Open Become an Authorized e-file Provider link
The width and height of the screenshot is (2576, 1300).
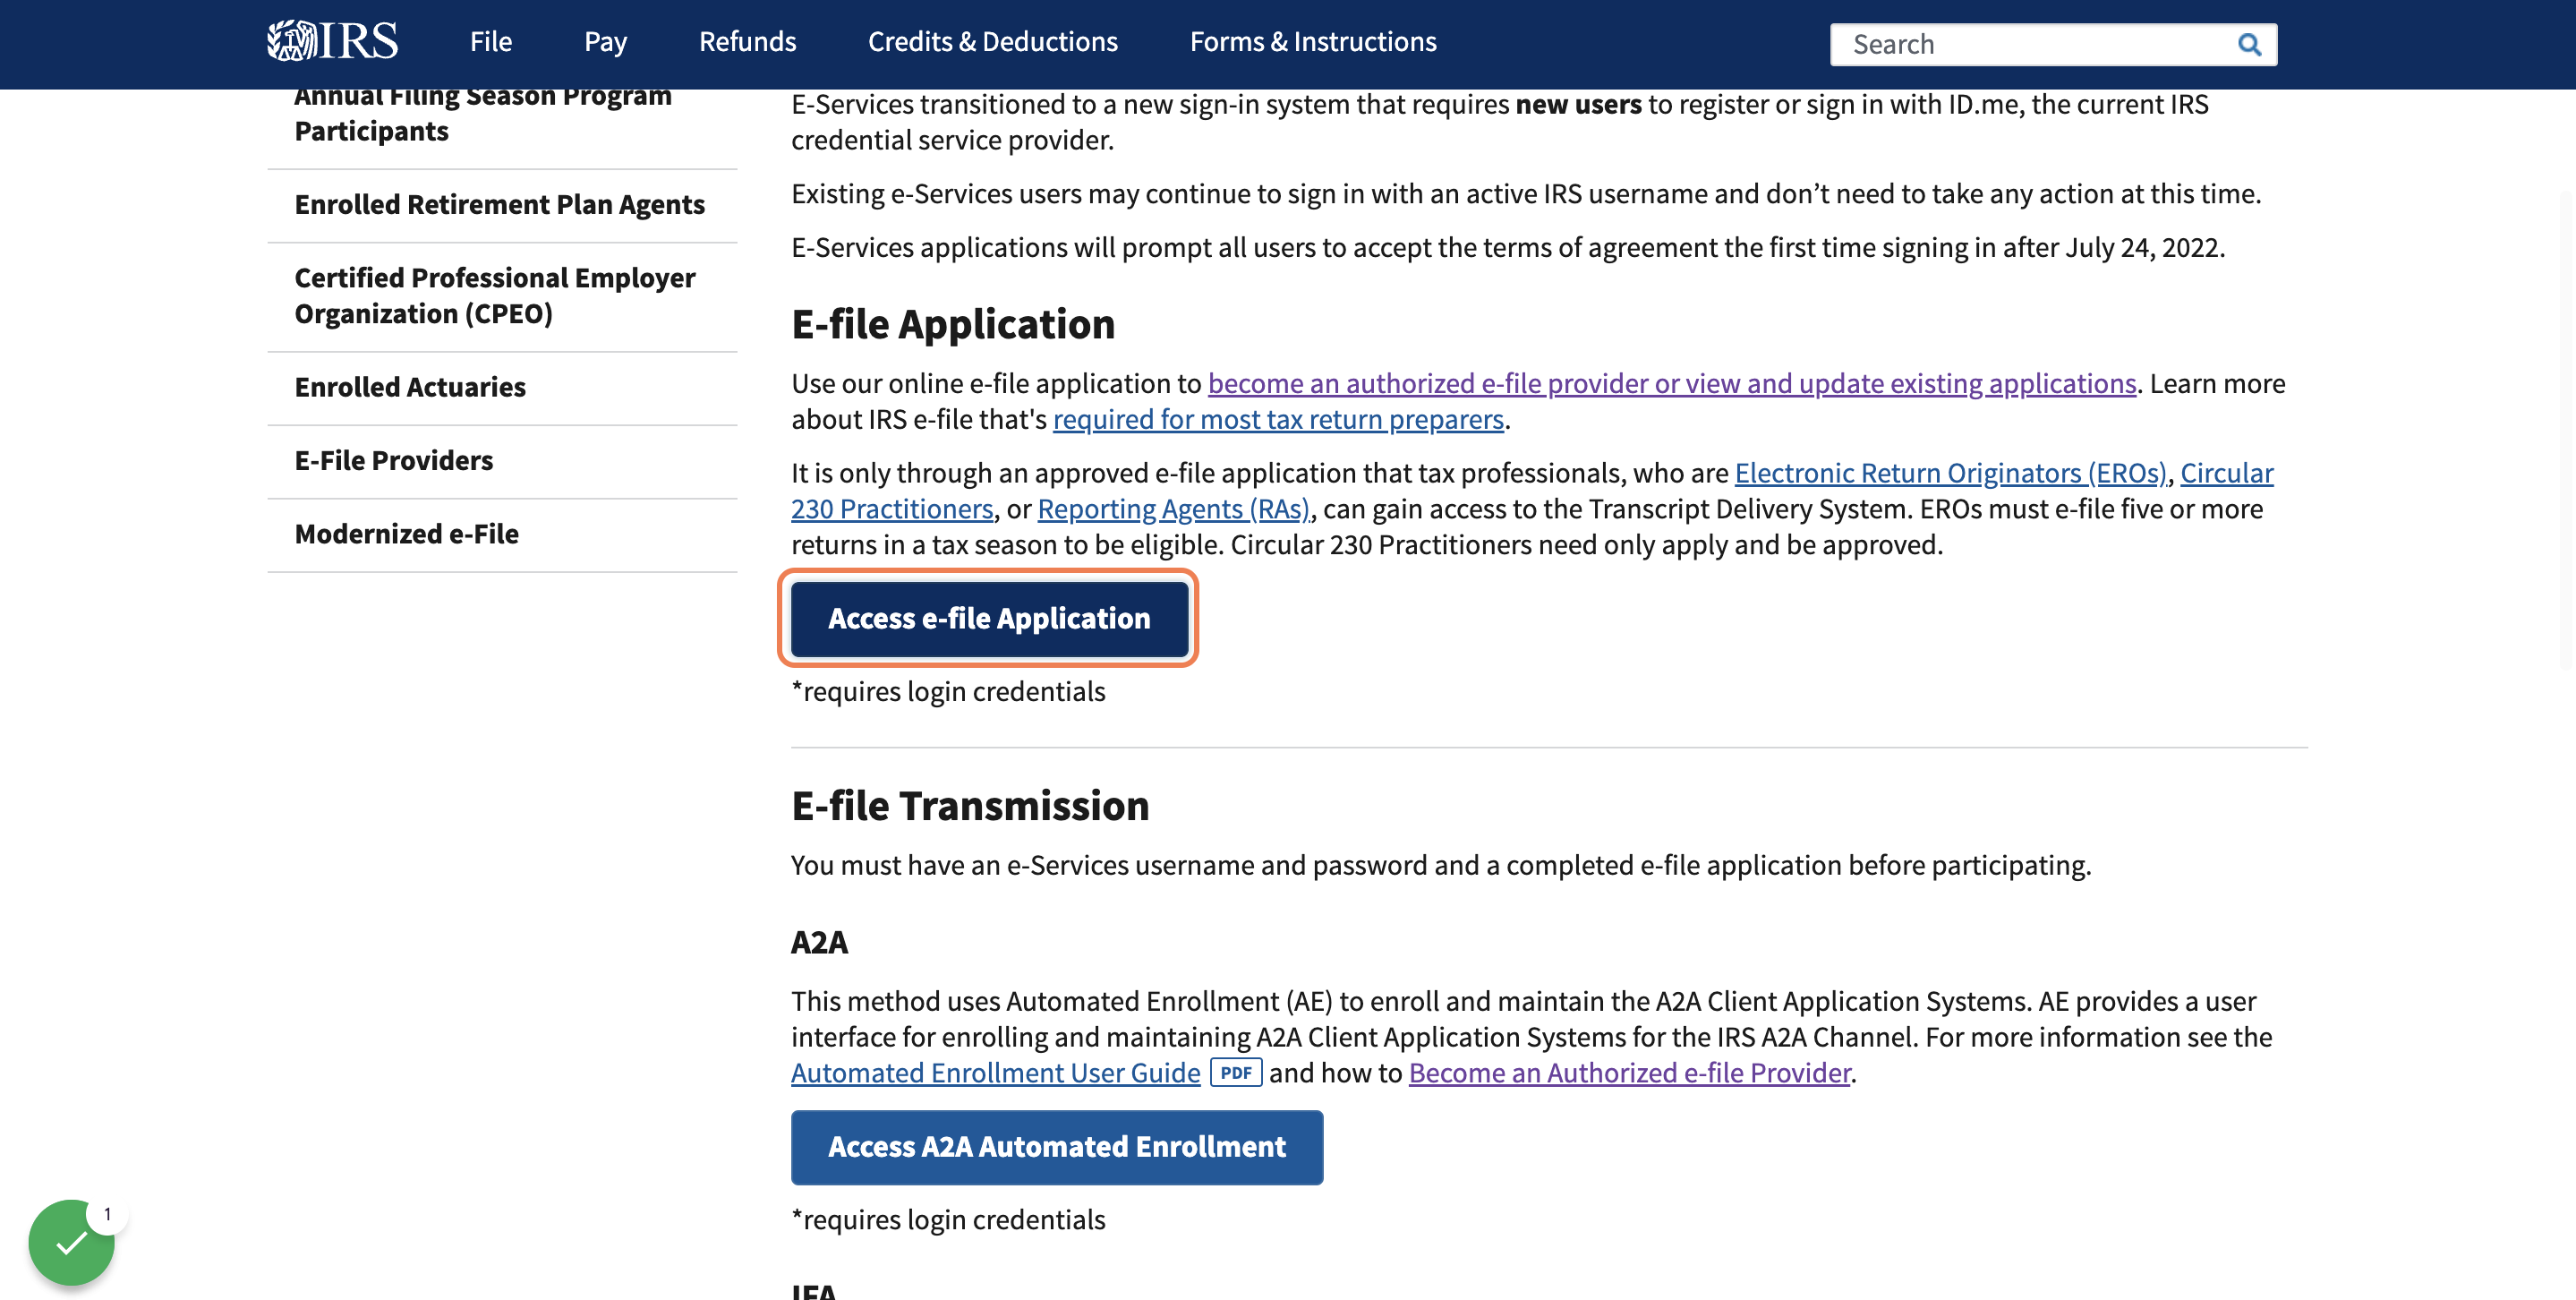point(1629,1072)
